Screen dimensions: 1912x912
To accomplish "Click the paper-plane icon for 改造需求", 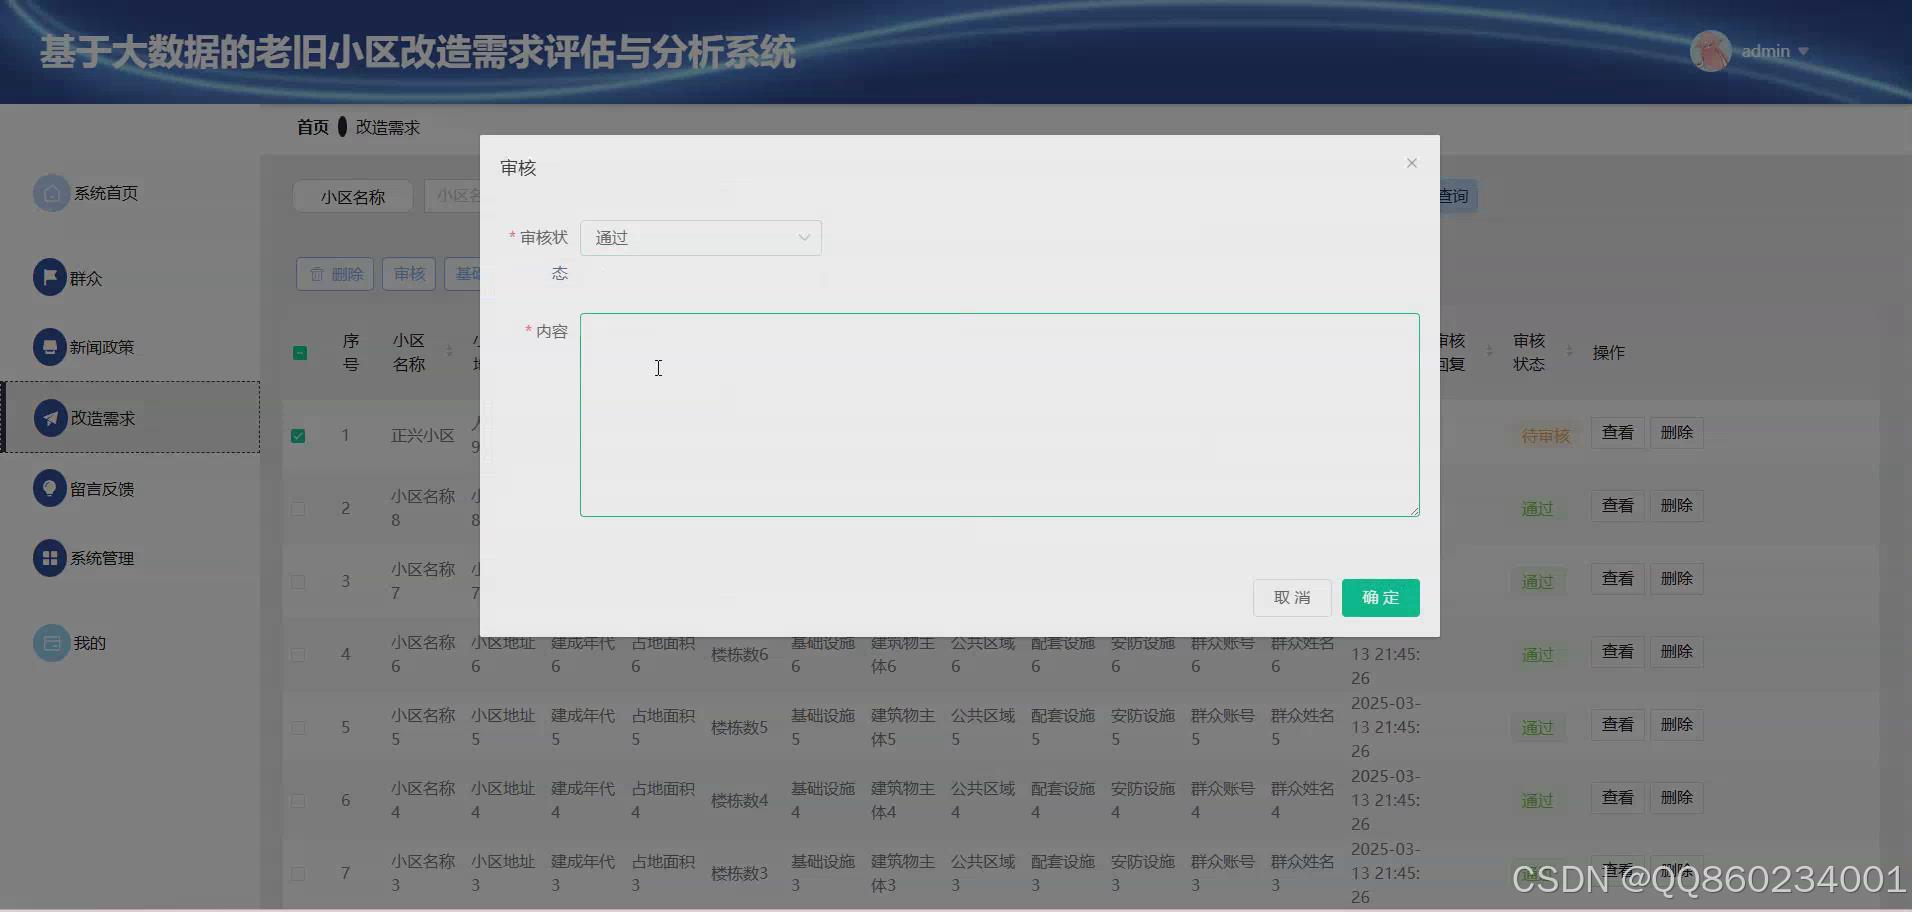I will (50, 418).
